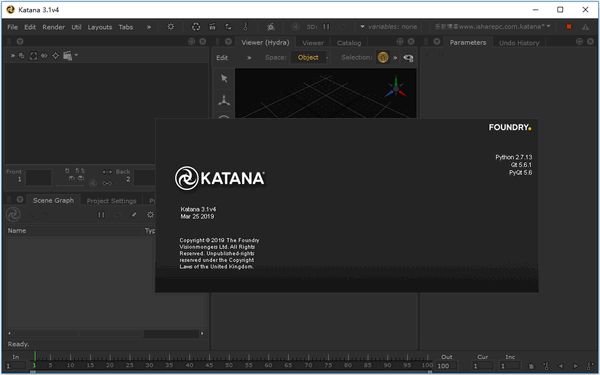Click the In frame input field
This screenshot has width=600, height=375.
(16, 366)
